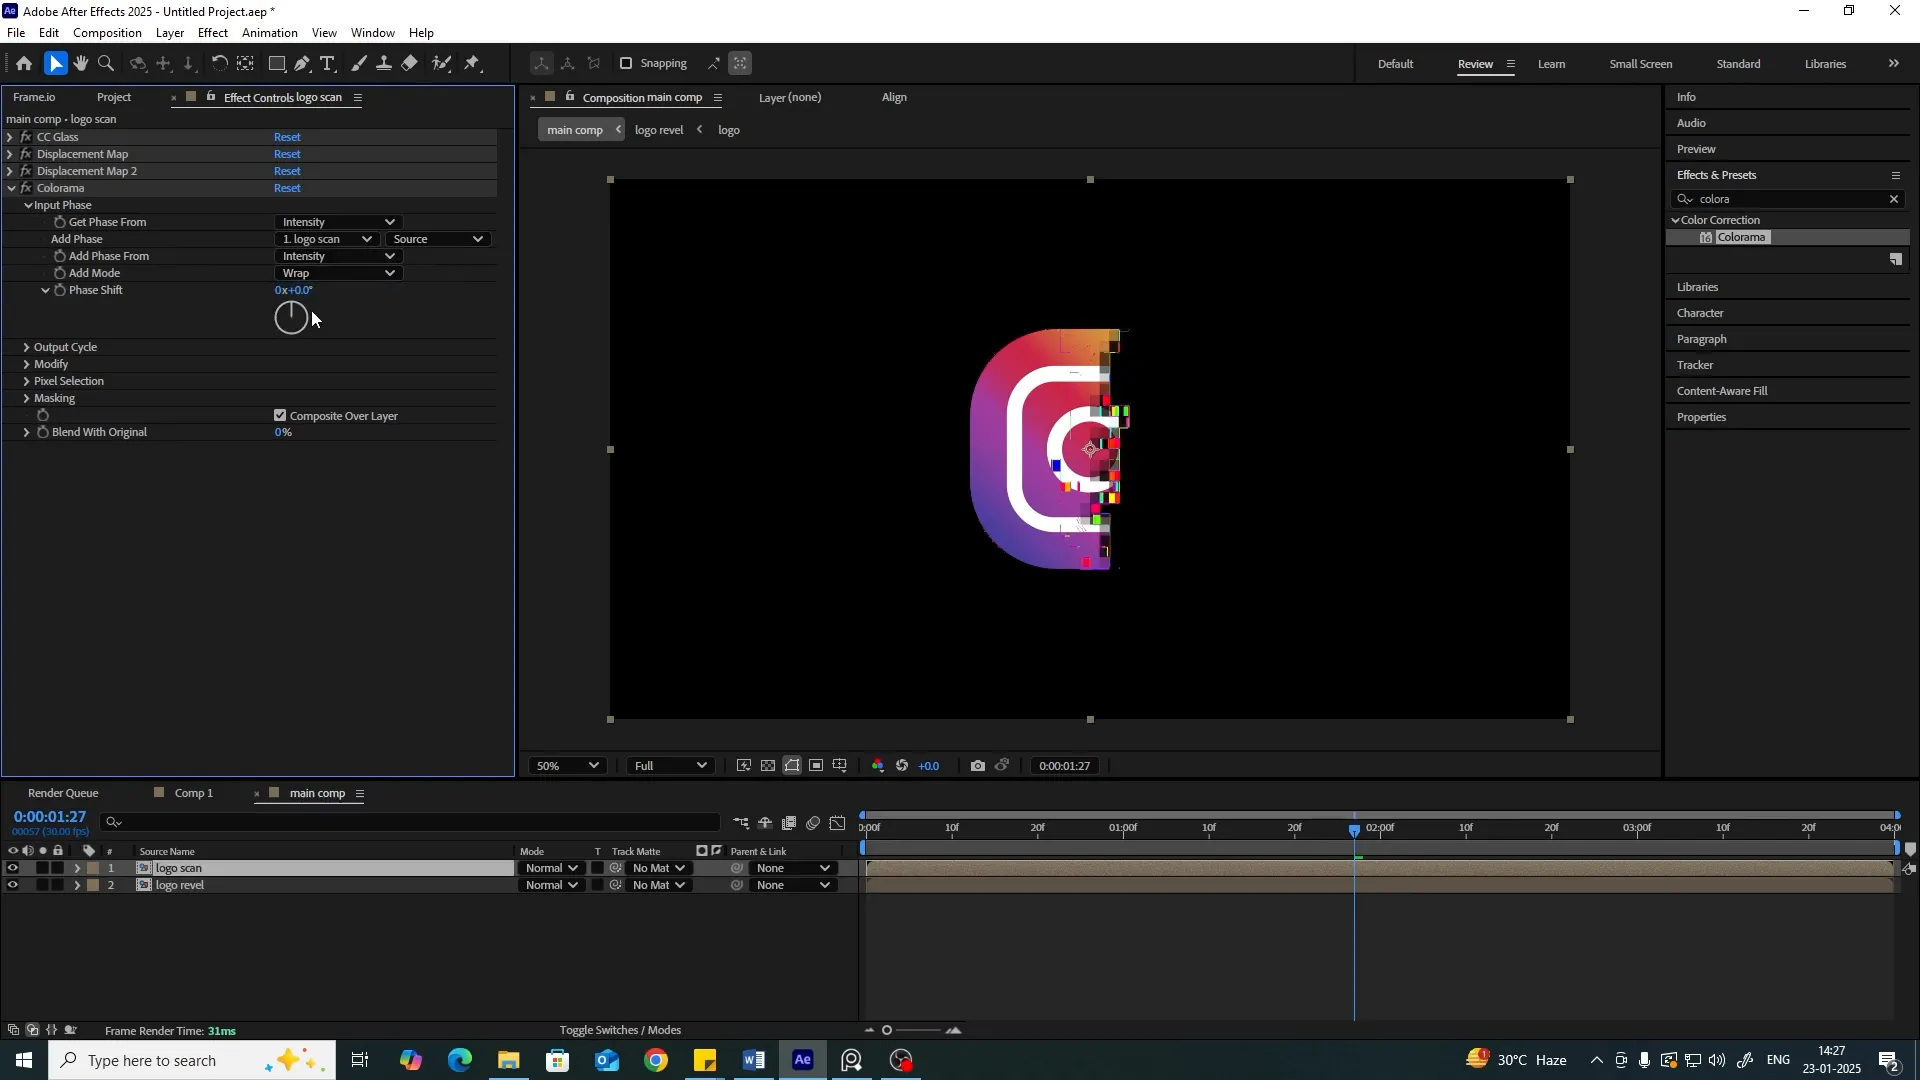1920x1080 pixels.
Task: Select the Puppet Pin tool
Action: (x=473, y=63)
